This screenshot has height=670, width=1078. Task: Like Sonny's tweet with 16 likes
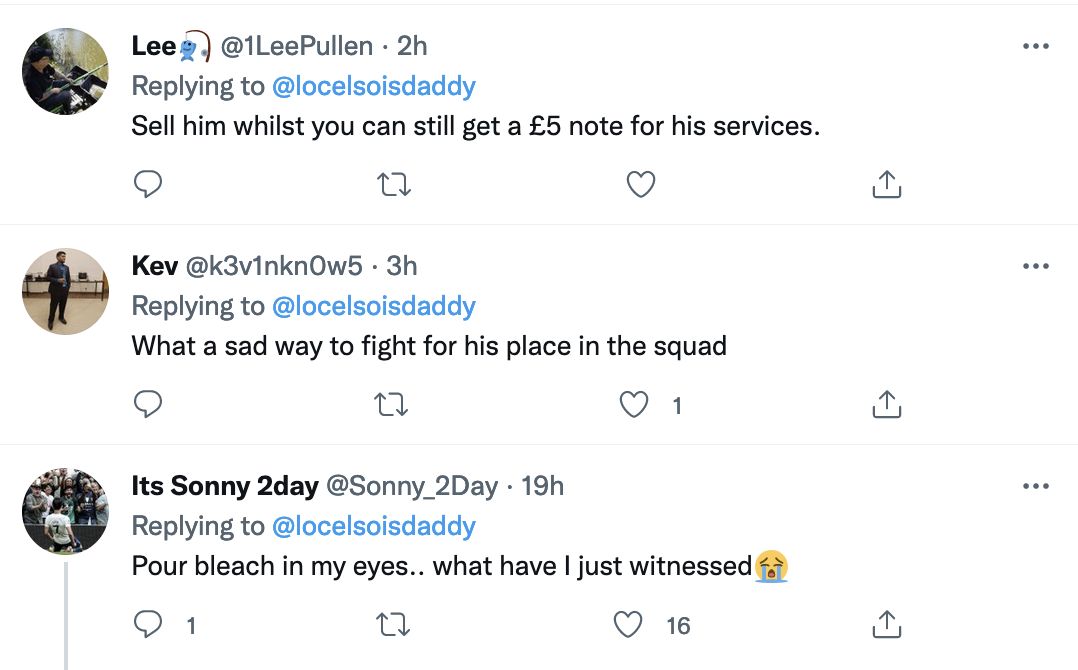tap(629, 625)
